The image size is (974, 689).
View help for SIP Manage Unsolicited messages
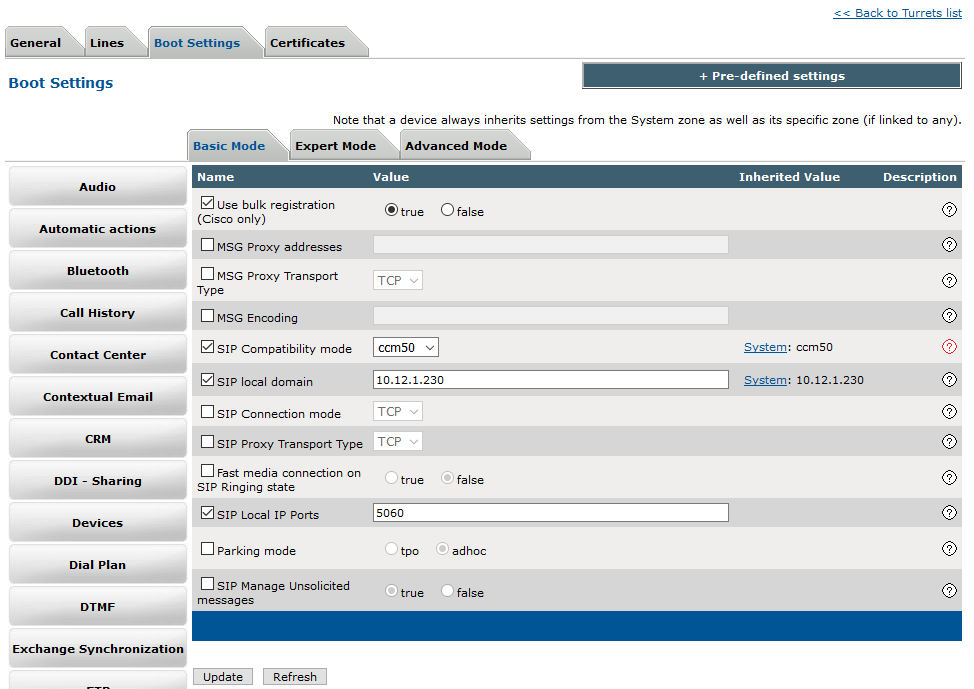point(949,590)
